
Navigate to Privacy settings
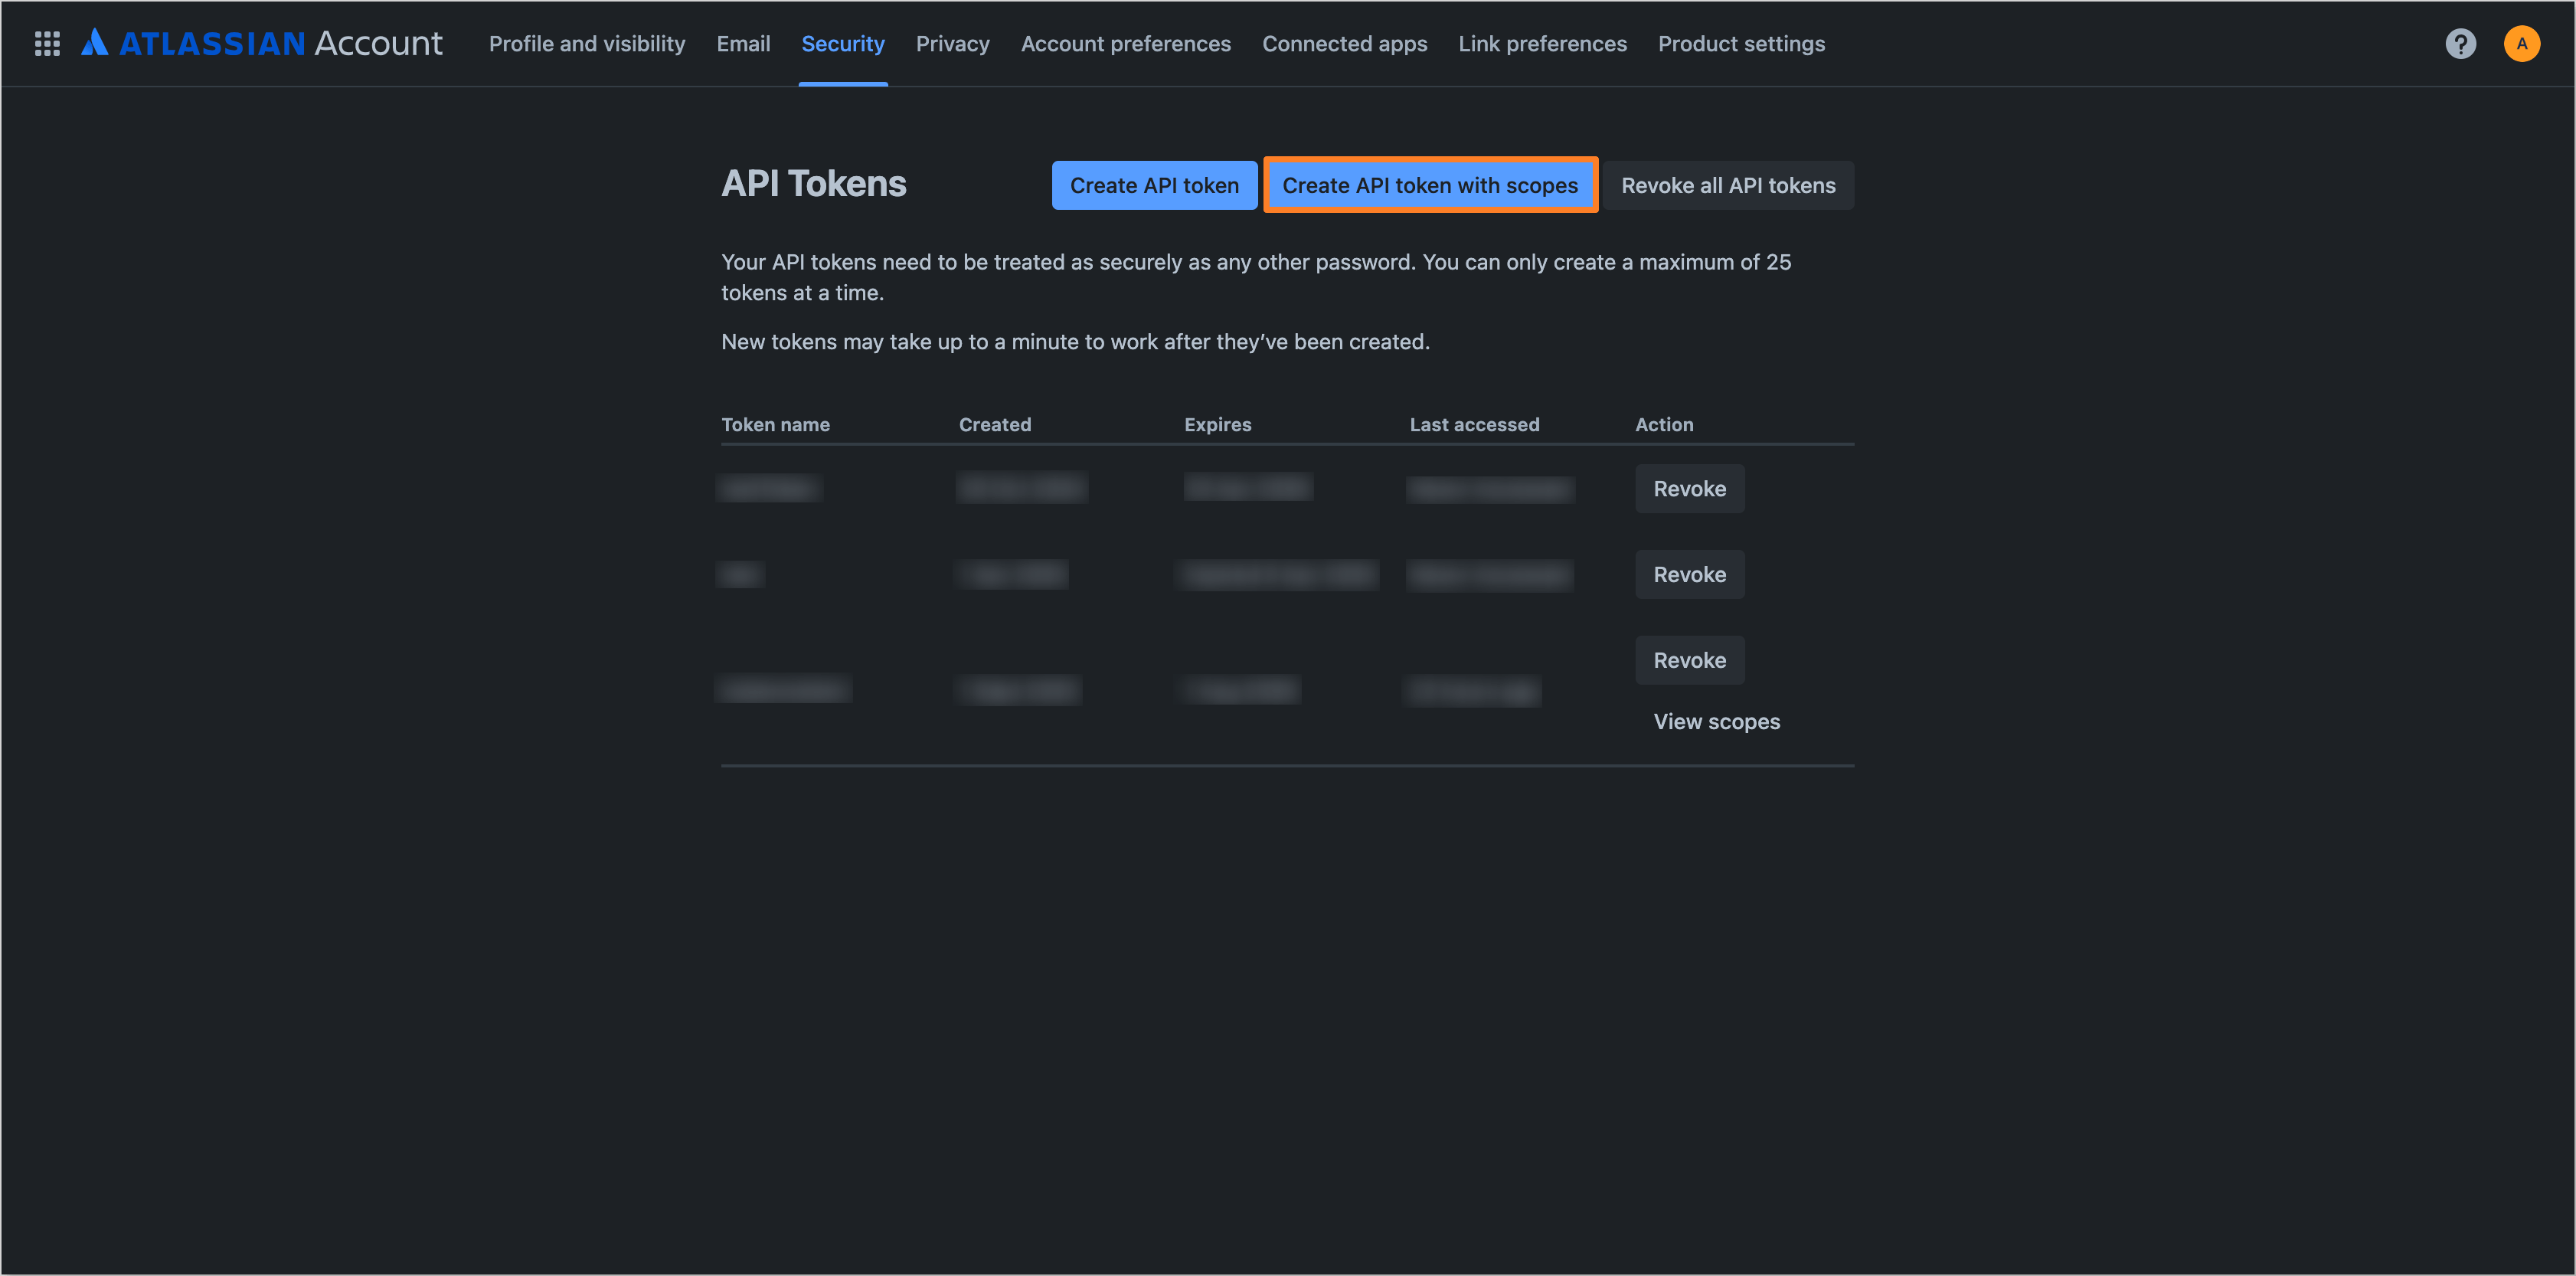click(952, 43)
